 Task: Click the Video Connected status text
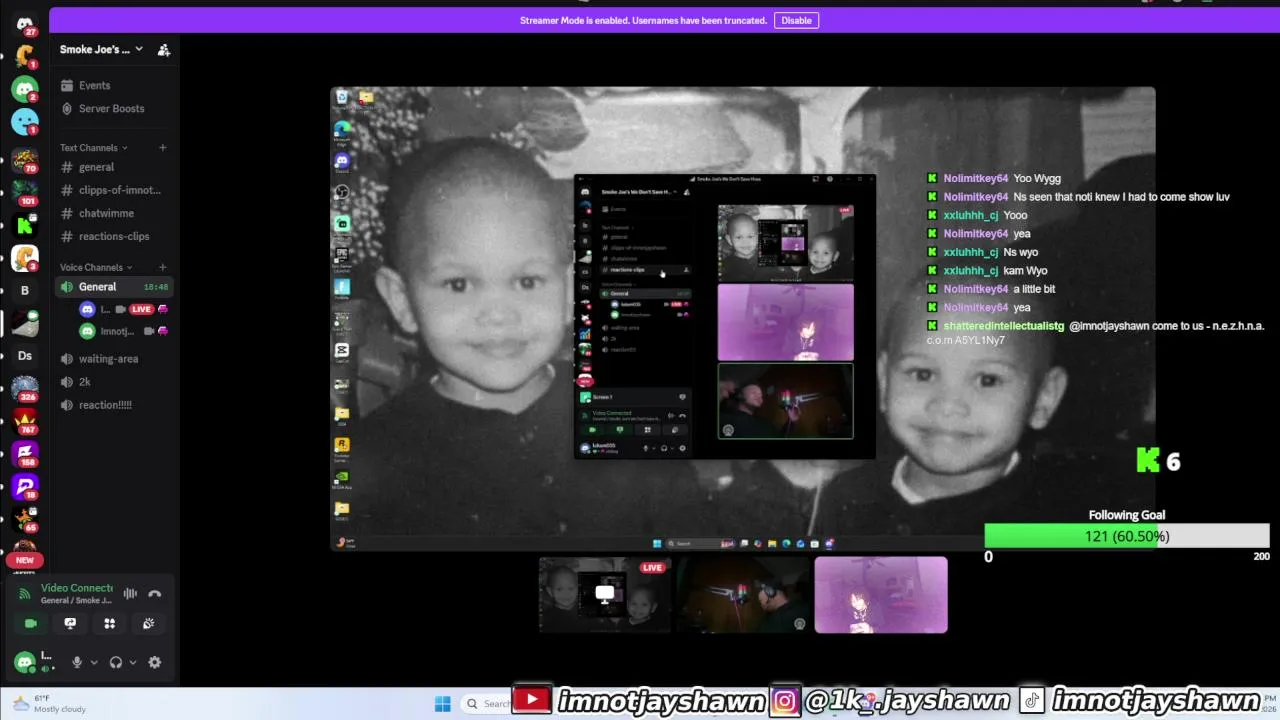(77, 588)
